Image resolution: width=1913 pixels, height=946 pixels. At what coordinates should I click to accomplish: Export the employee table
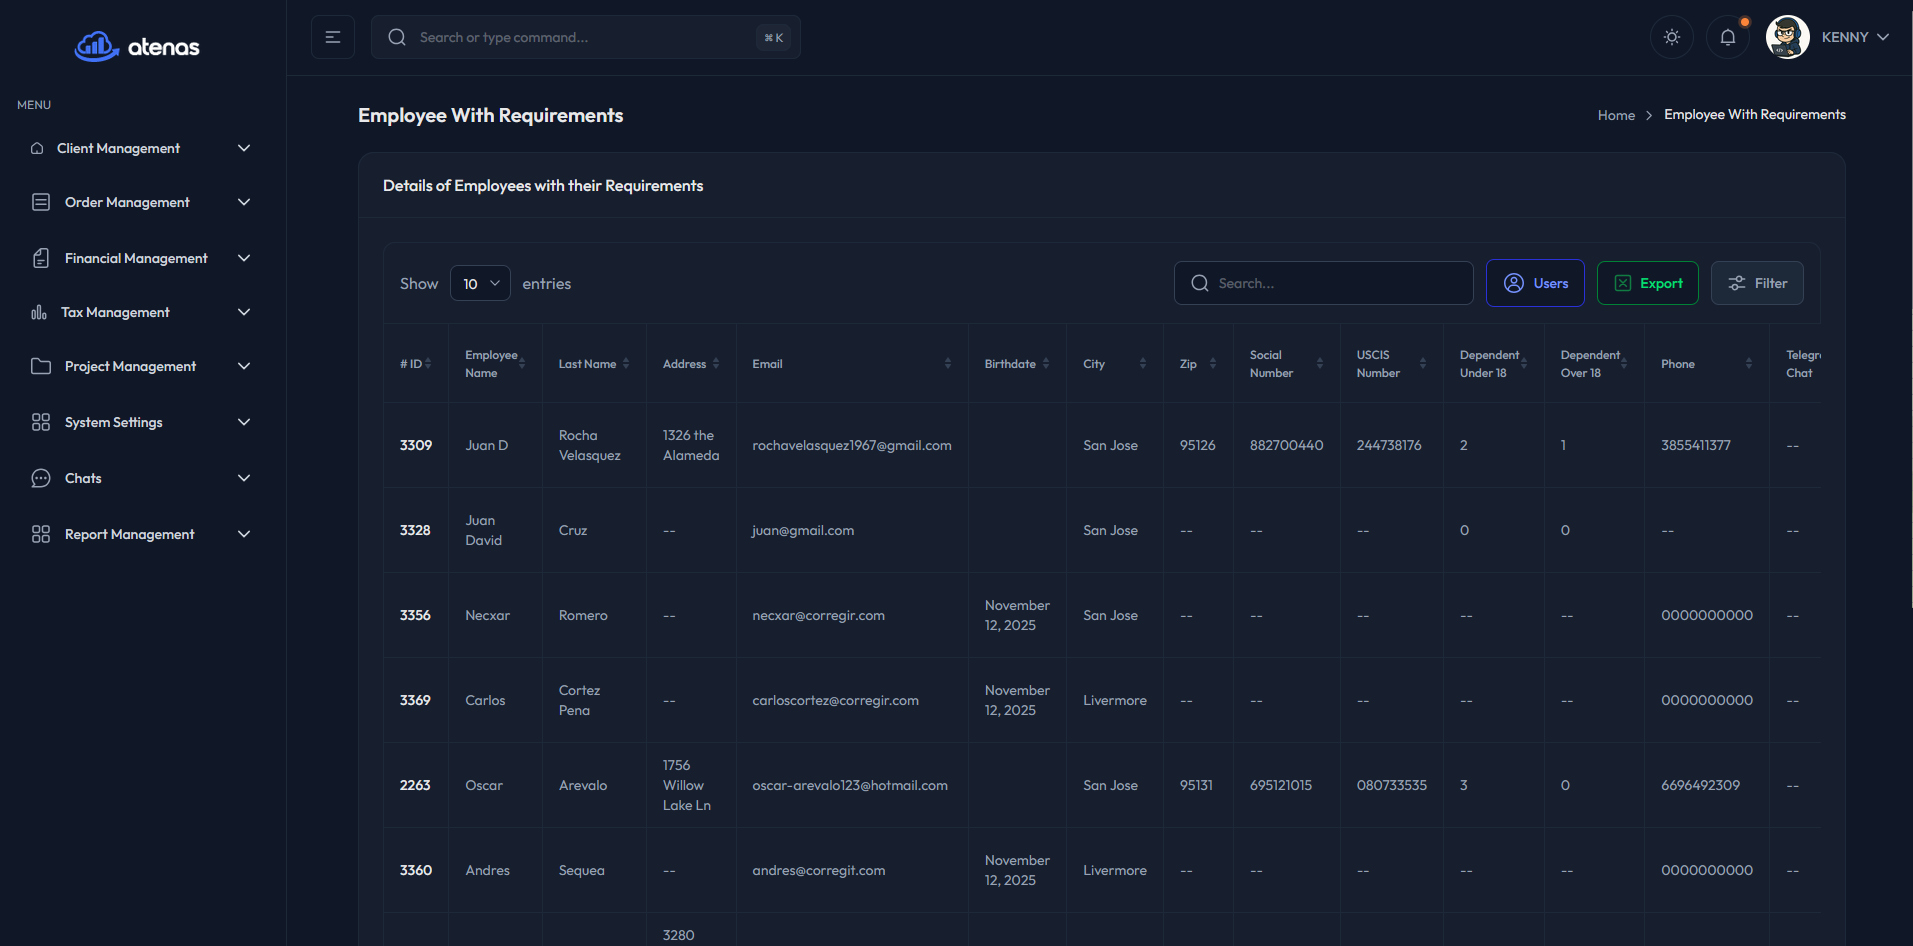tap(1647, 283)
